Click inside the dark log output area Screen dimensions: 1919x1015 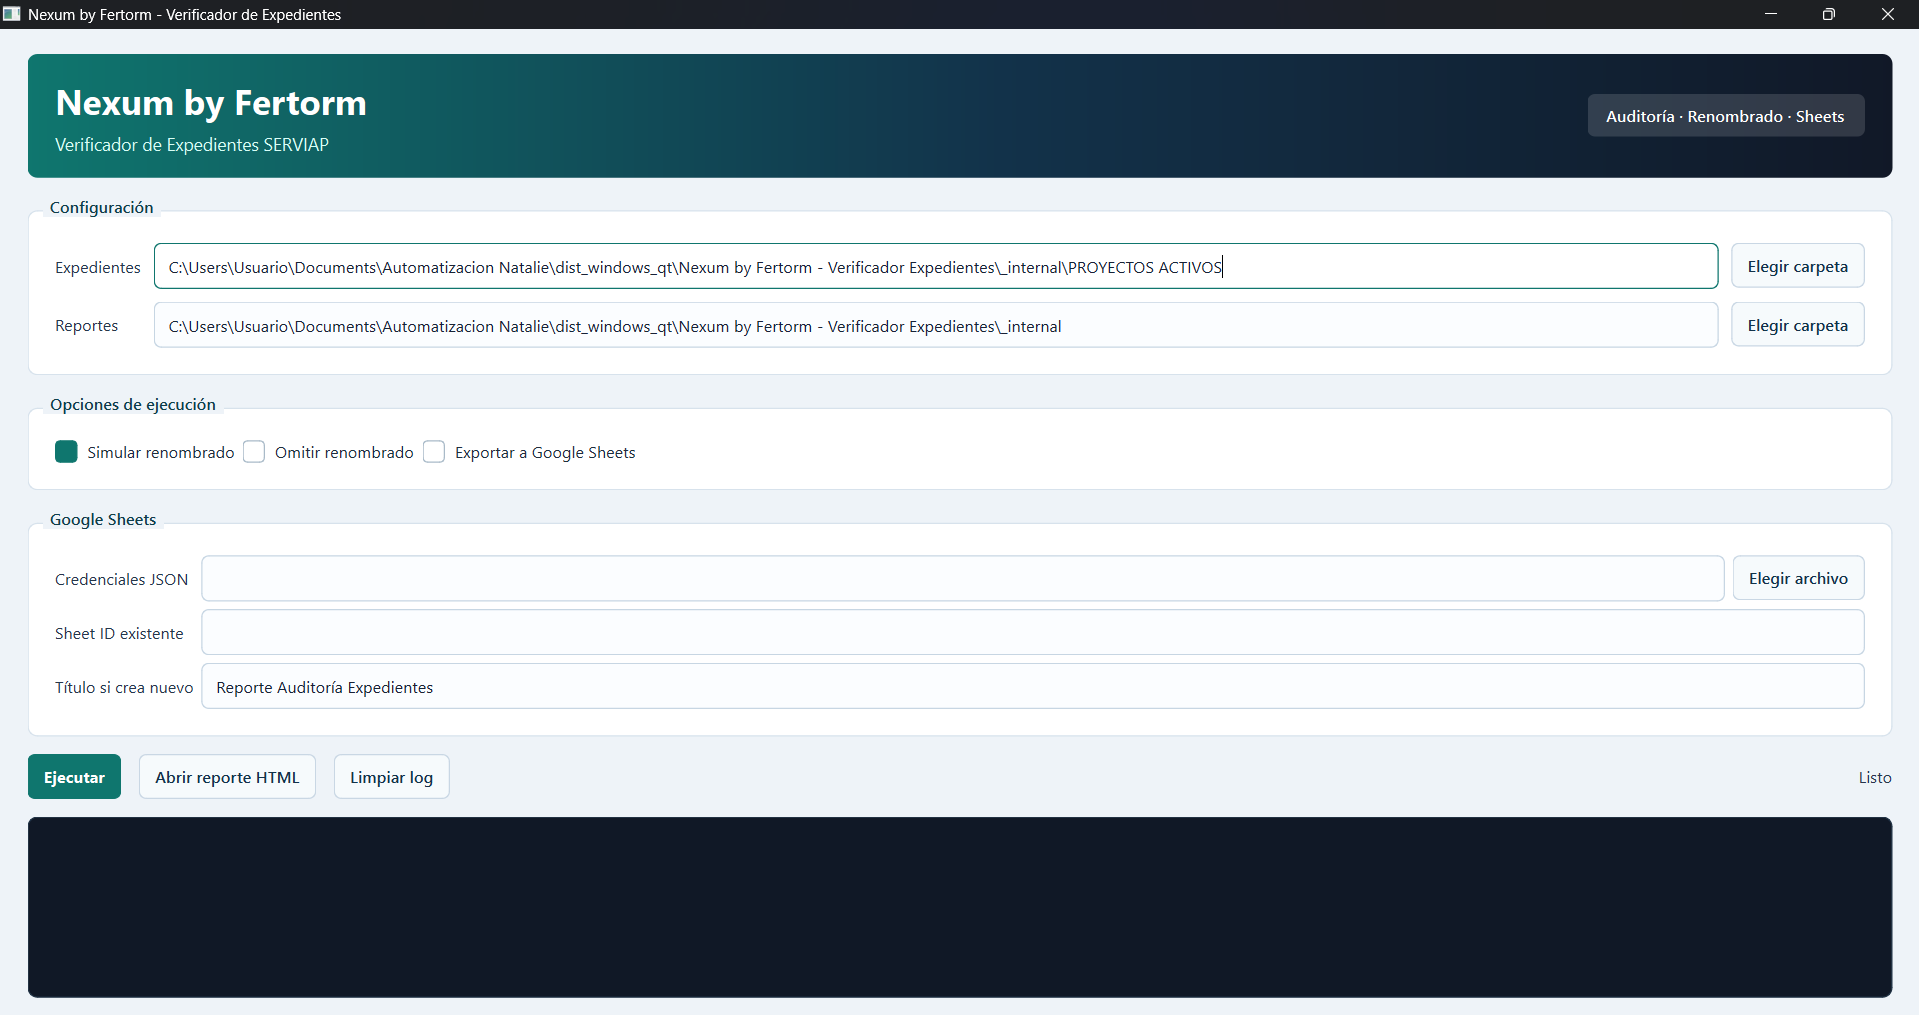[960, 907]
